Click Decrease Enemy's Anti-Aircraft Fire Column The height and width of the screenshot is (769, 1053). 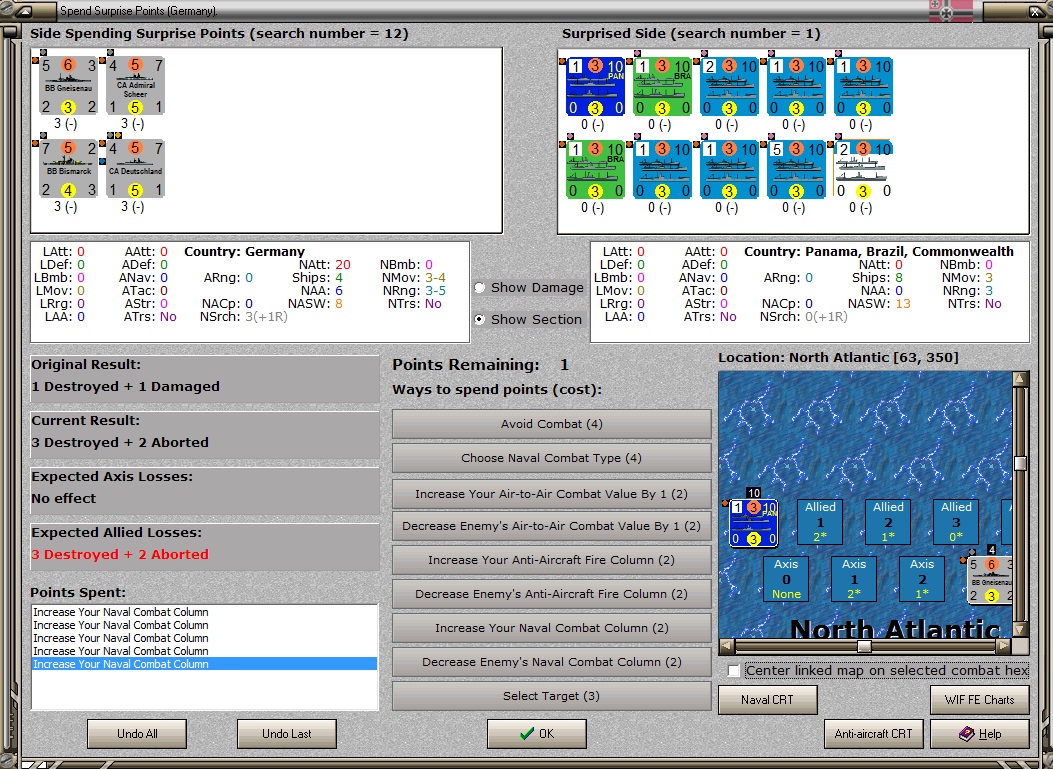coord(551,594)
